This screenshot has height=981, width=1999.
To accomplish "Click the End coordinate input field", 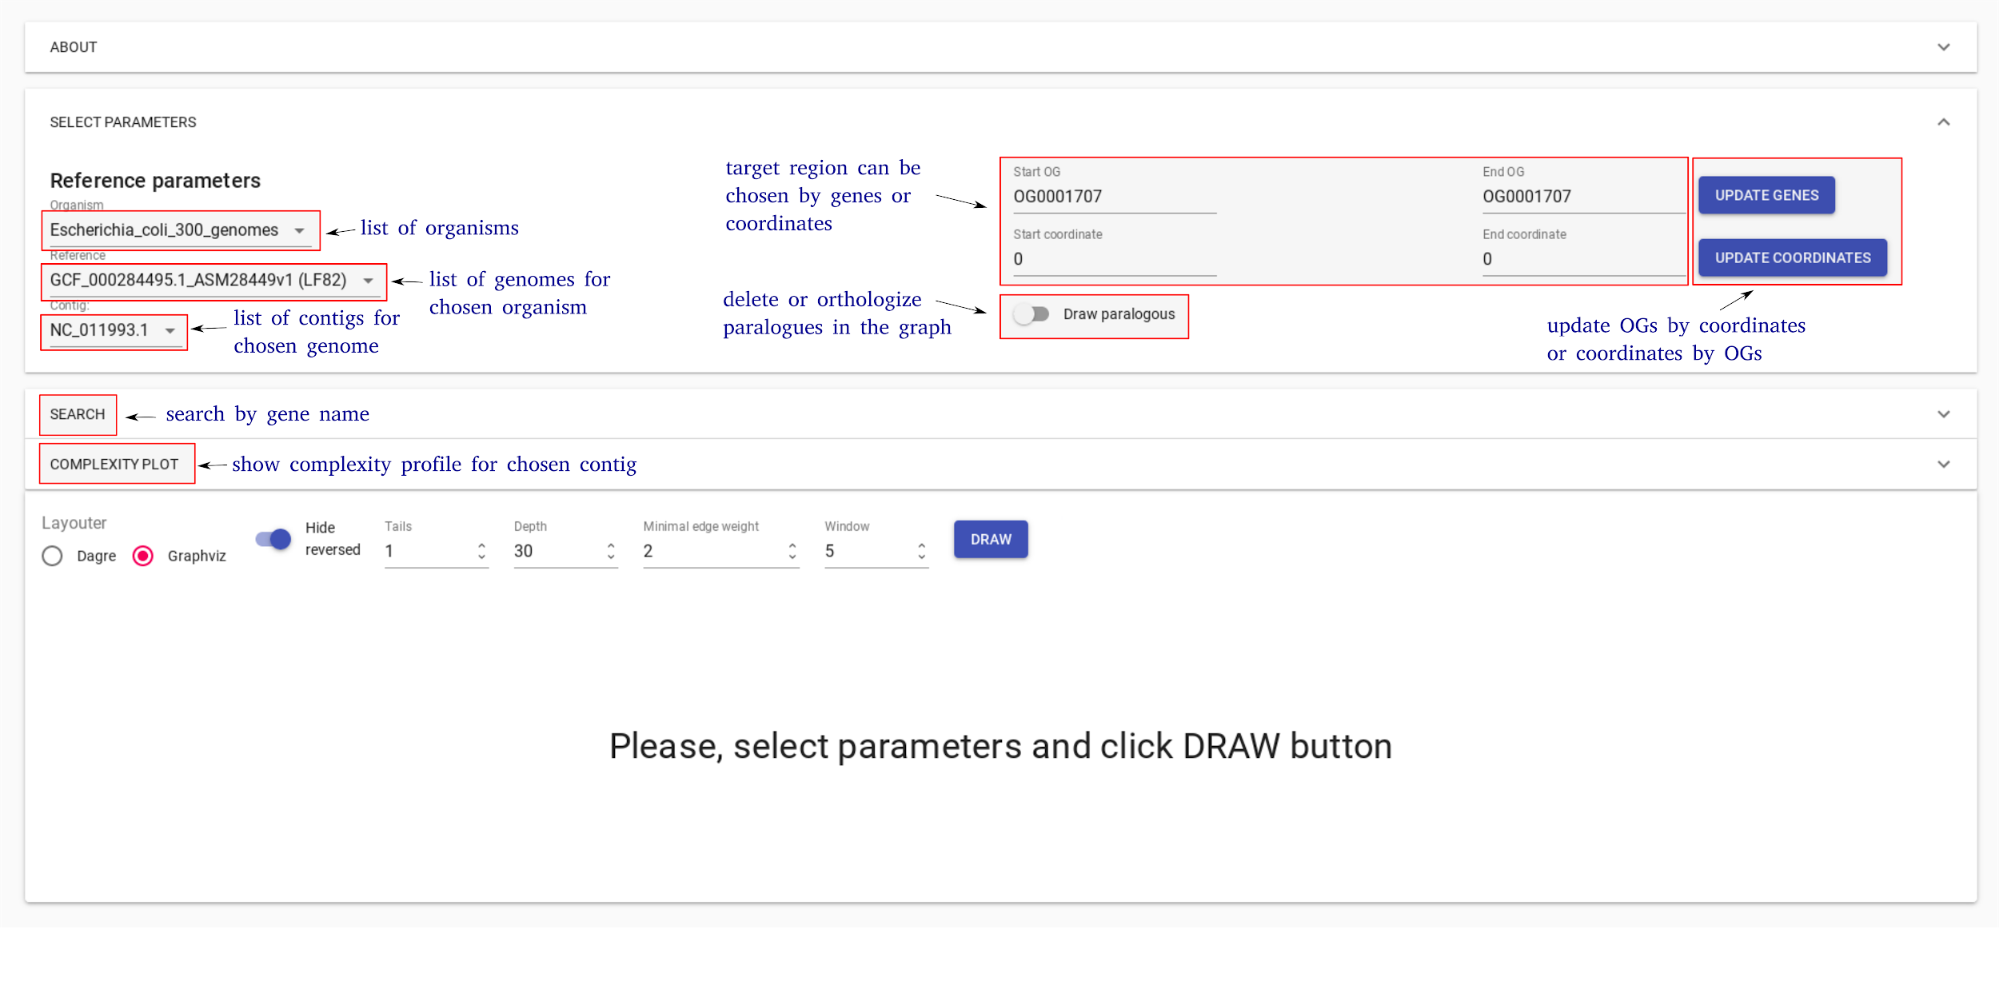I will [x=1583, y=259].
